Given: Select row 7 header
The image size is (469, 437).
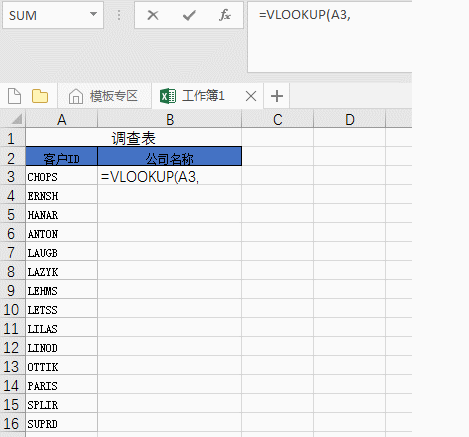Looking at the screenshot, I should tap(13, 252).
